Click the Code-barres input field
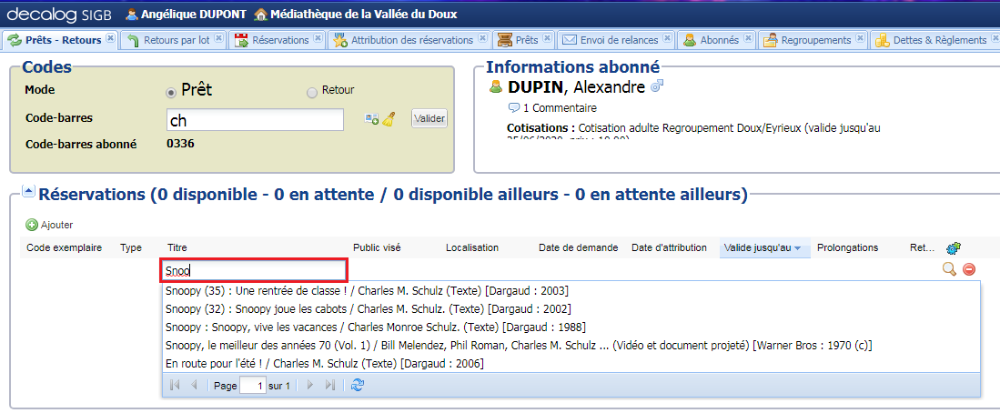 pos(255,120)
